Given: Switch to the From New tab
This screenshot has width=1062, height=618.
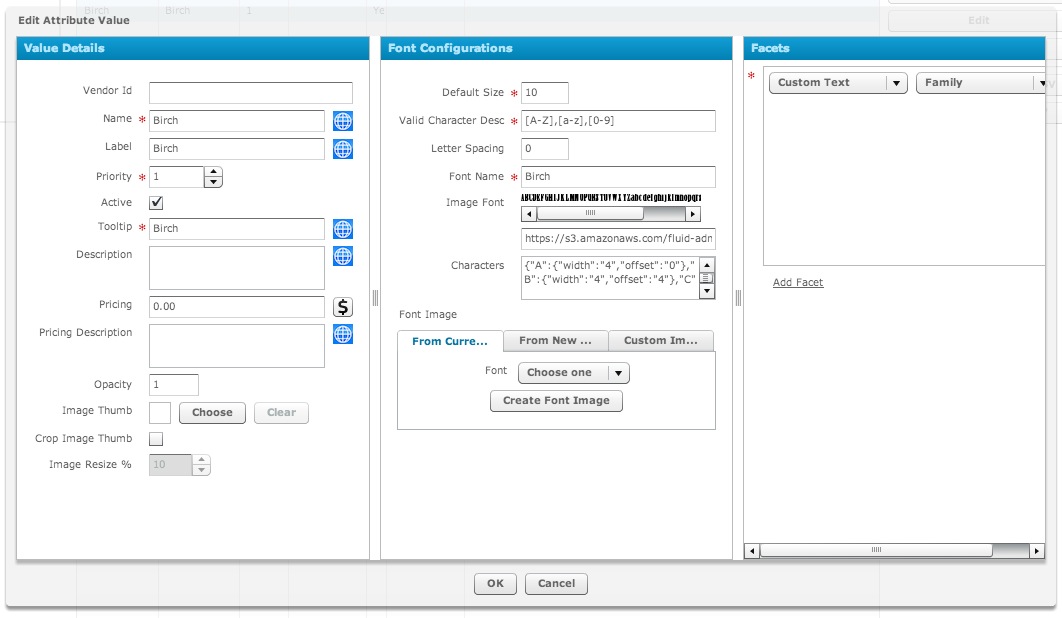Looking at the screenshot, I should pos(555,340).
